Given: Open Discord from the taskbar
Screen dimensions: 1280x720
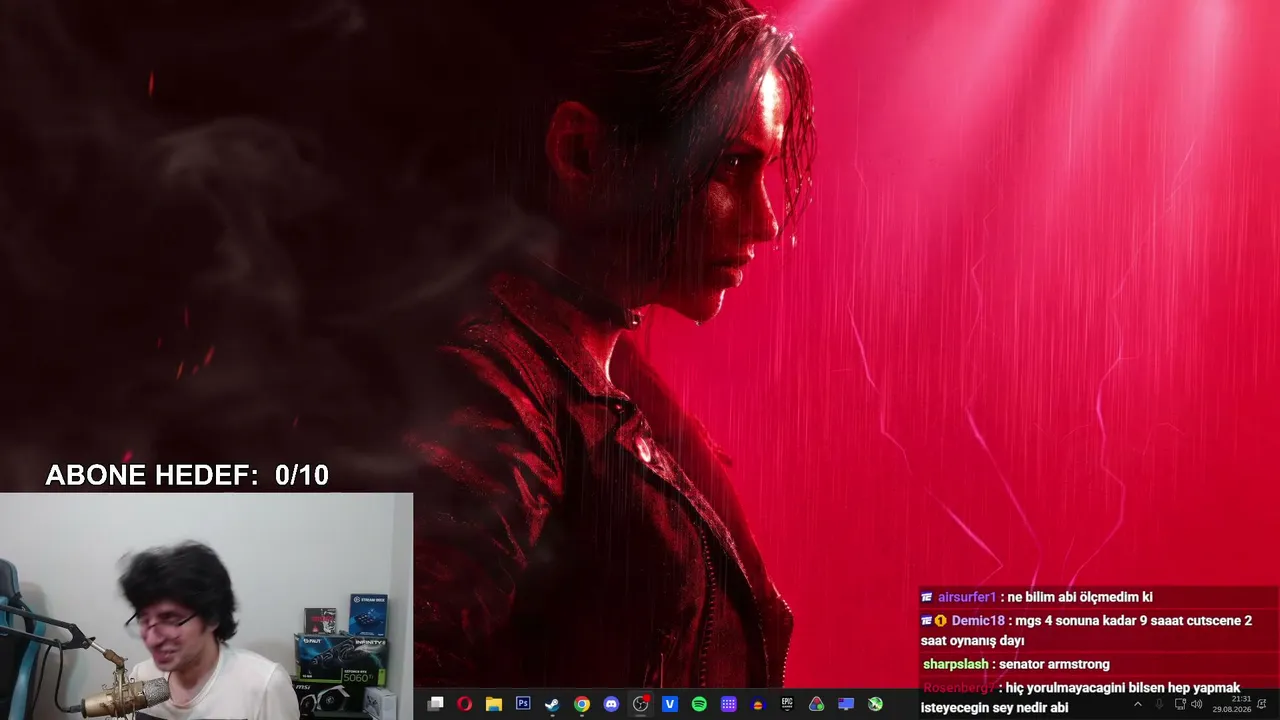Looking at the screenshot, I should coord(611,704).
